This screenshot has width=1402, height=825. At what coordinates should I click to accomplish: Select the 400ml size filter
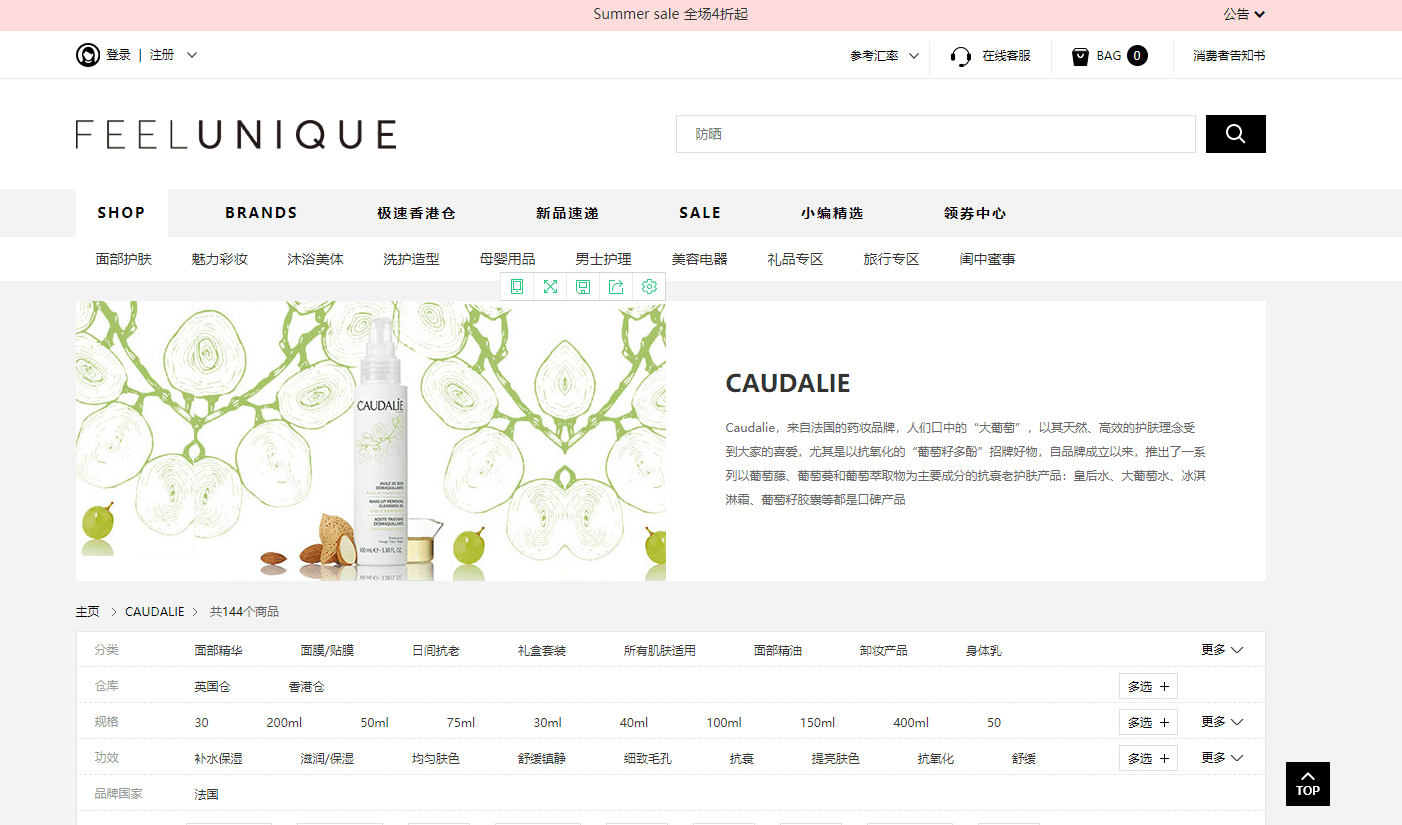click(911, 722)
